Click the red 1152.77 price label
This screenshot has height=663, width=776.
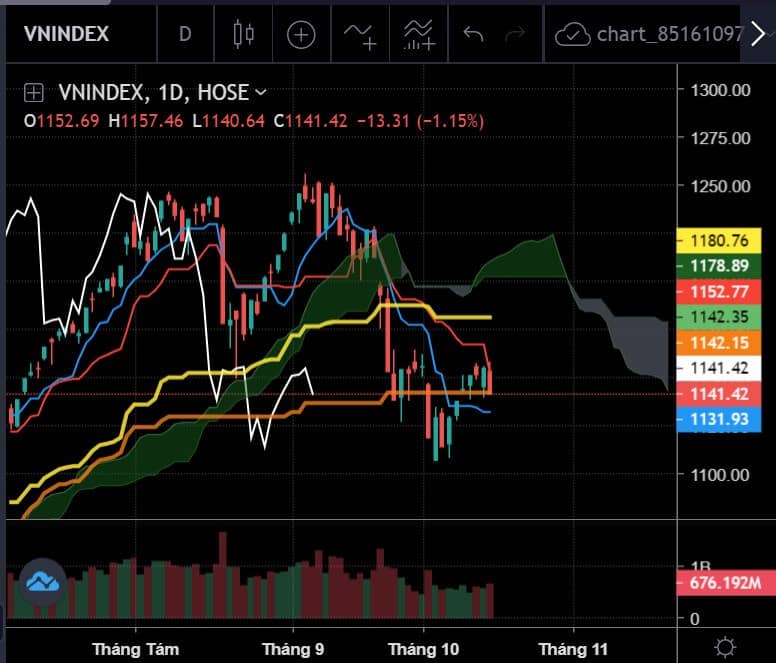point(719,292)
